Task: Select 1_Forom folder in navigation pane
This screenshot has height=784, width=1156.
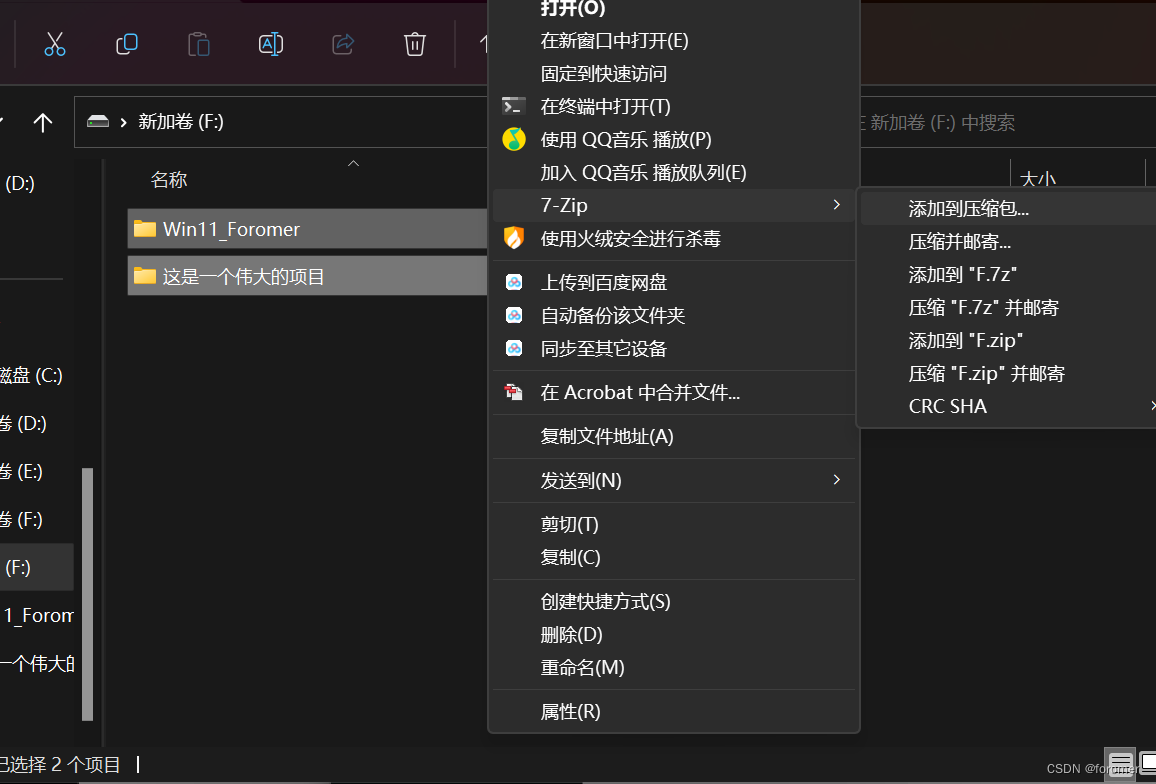Action: click(x=38, y=615)
